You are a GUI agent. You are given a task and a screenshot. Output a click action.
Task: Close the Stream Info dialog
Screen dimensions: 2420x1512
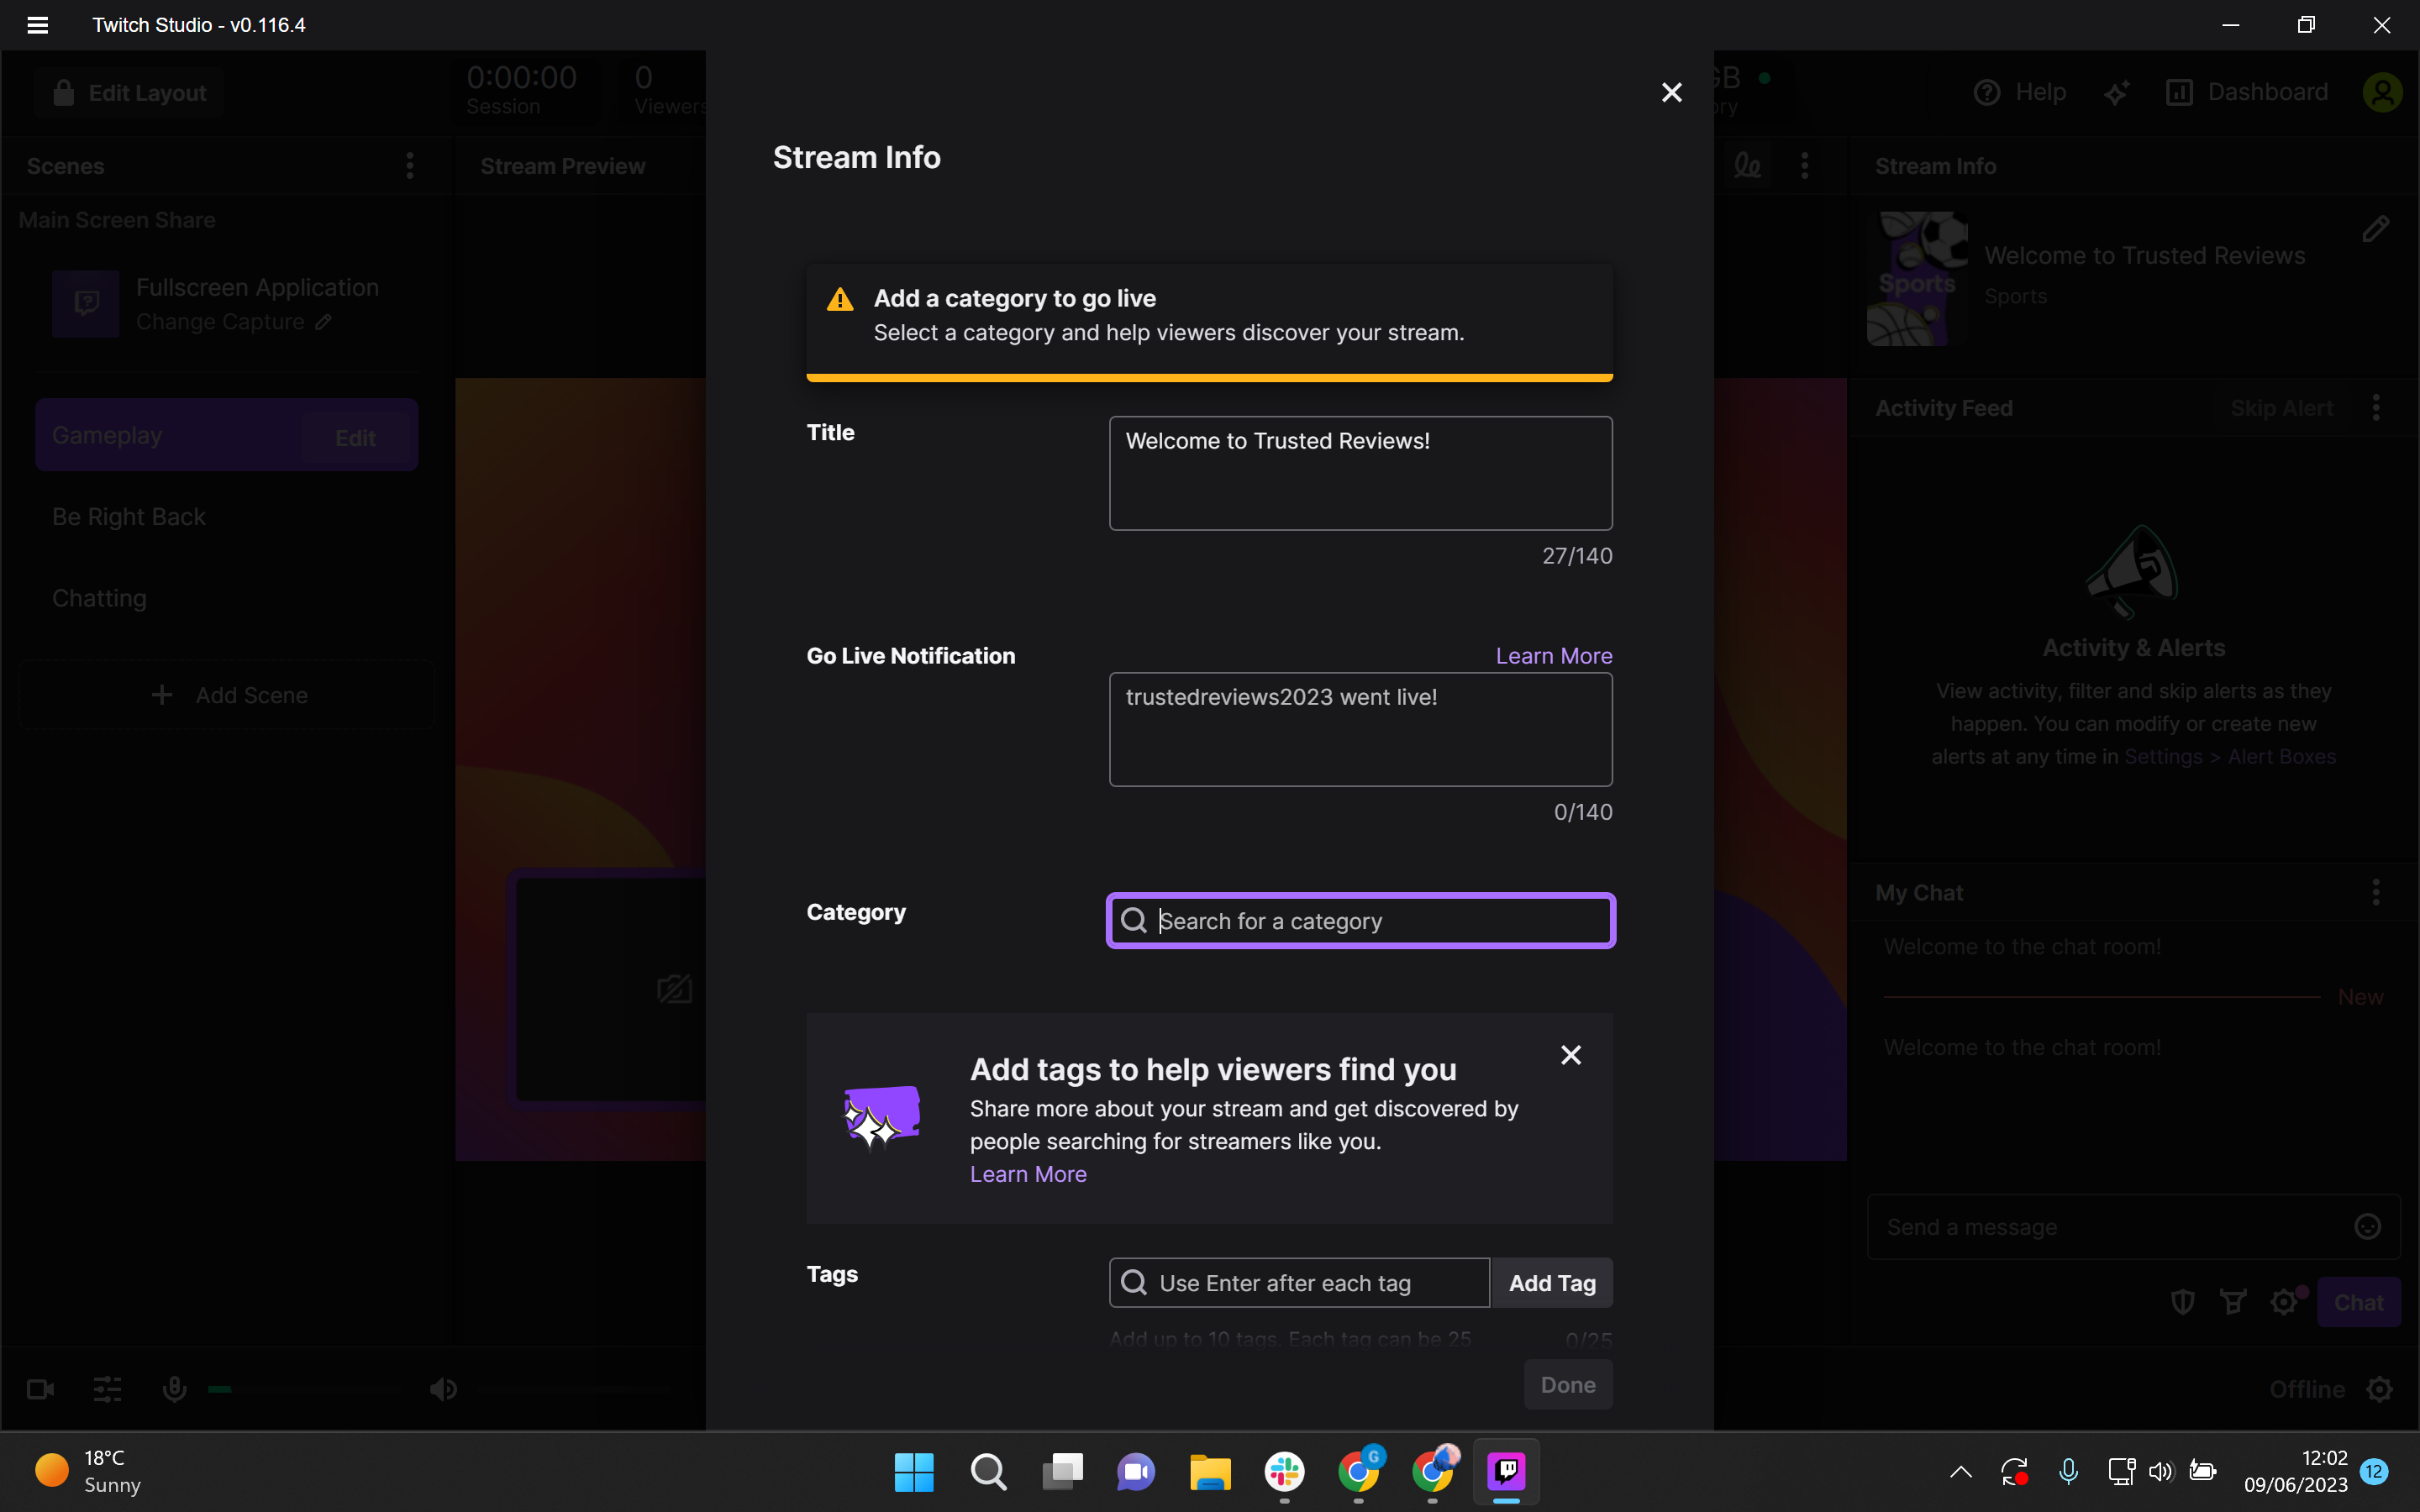tap(1671, 93)
